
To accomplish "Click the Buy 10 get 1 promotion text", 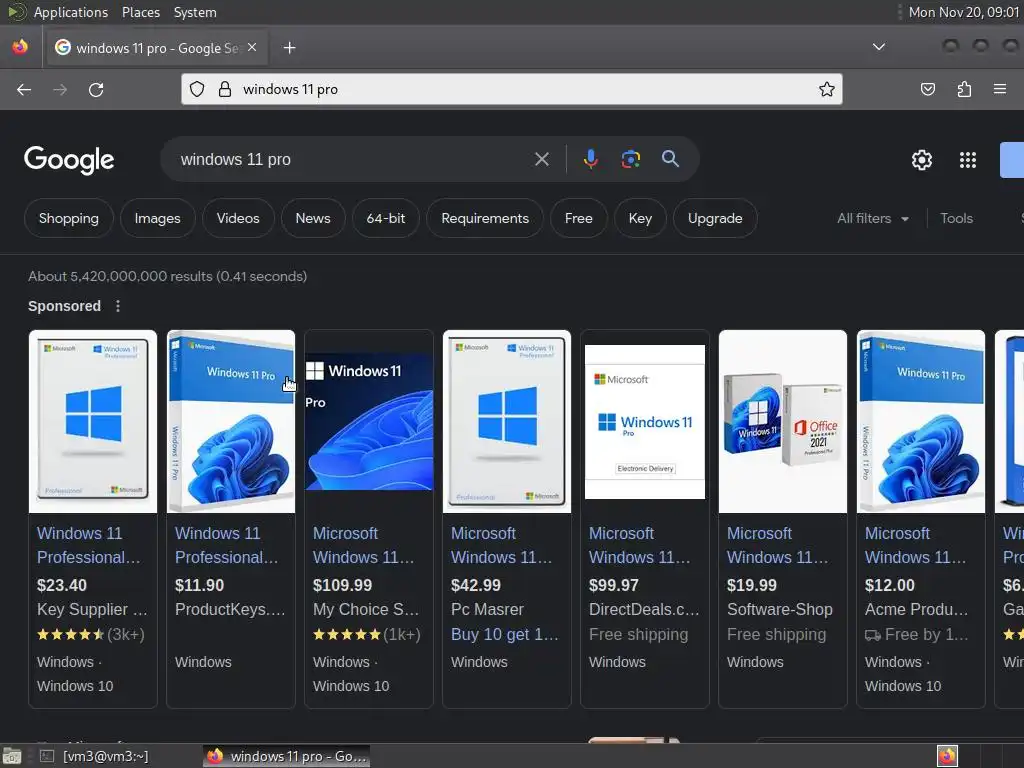I will pyautogui.click(x=505, y=634).
